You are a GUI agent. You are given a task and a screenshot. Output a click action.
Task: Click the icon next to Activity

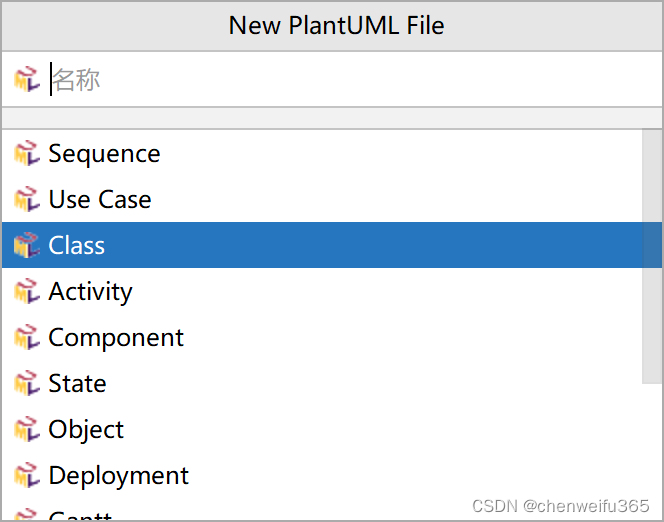[x=27, y=291]
